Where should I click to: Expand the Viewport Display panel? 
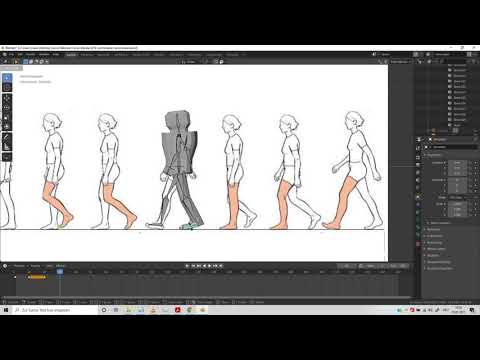[438, 262]
